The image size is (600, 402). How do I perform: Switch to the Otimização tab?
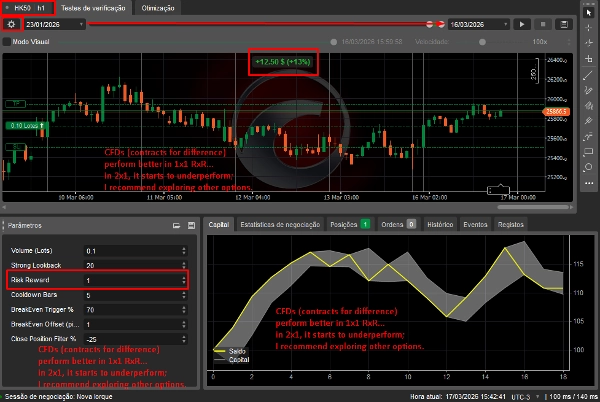[158, 7]
